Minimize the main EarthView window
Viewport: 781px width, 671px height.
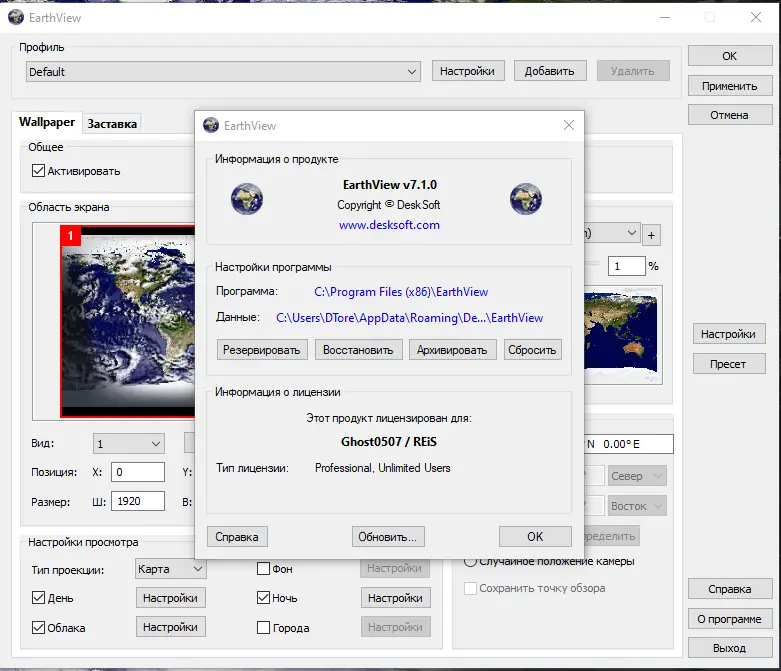(x=665, y=17)
